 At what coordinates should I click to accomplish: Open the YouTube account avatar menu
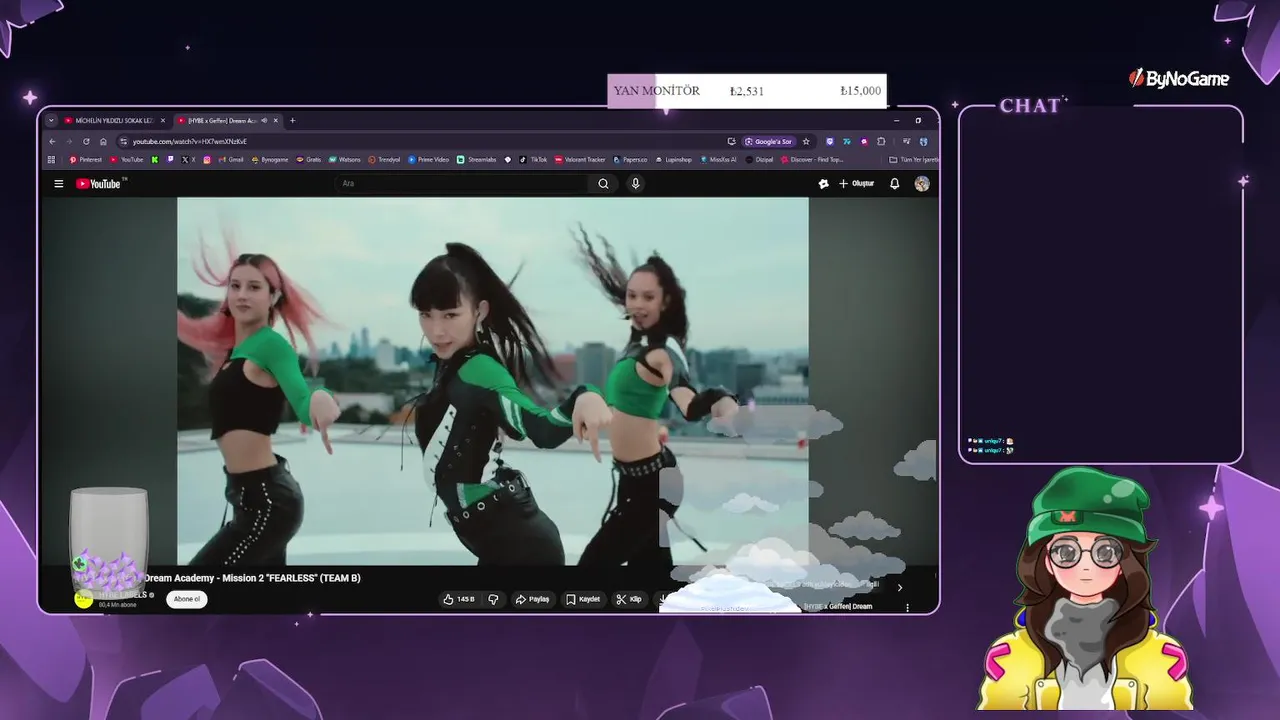point(922,184)
